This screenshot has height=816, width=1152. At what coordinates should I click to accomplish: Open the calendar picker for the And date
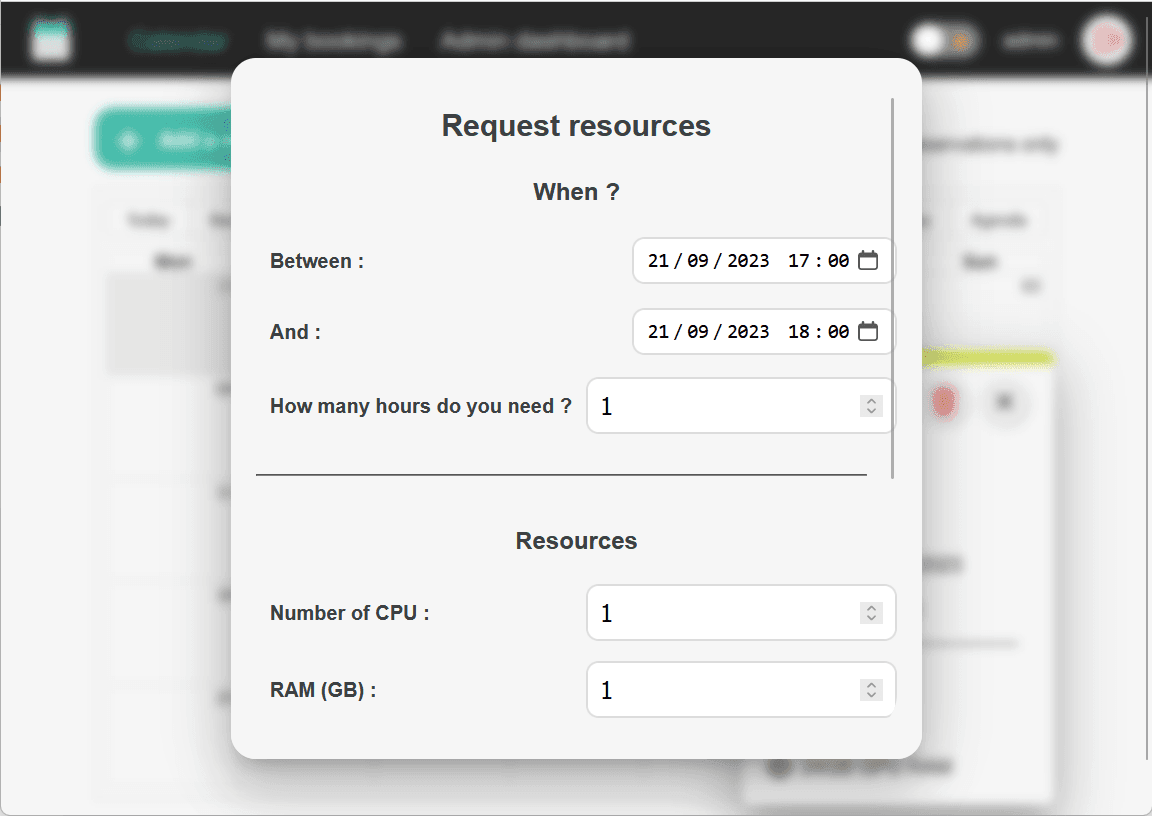click(x=868, y=331)
